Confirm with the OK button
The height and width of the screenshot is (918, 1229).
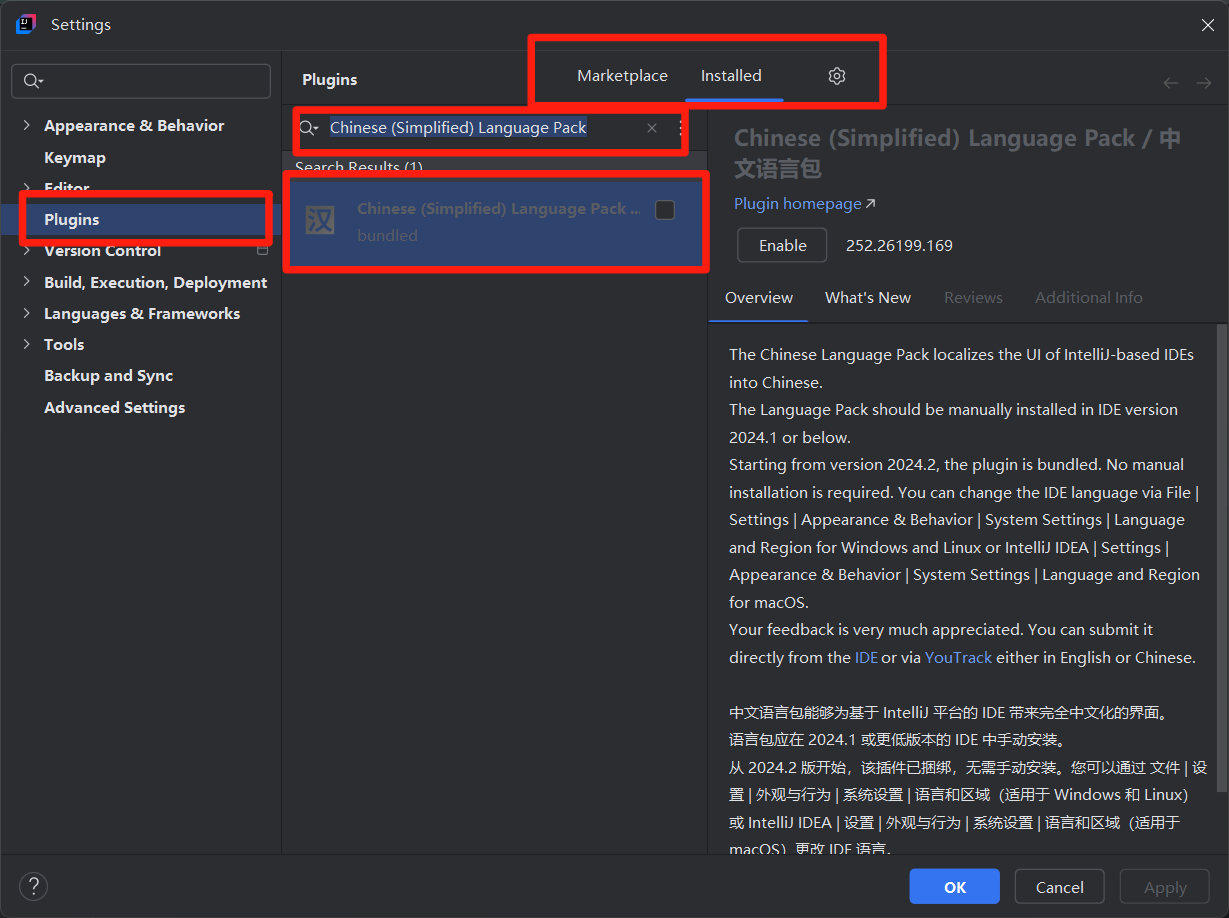coord(954,887)
